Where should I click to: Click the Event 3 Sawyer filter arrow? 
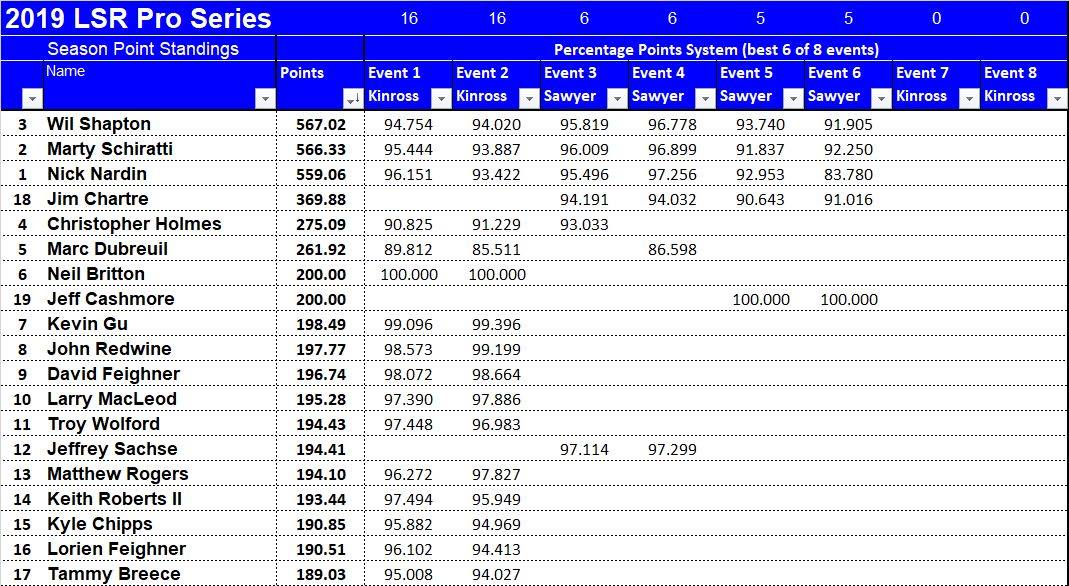point(616,98)
